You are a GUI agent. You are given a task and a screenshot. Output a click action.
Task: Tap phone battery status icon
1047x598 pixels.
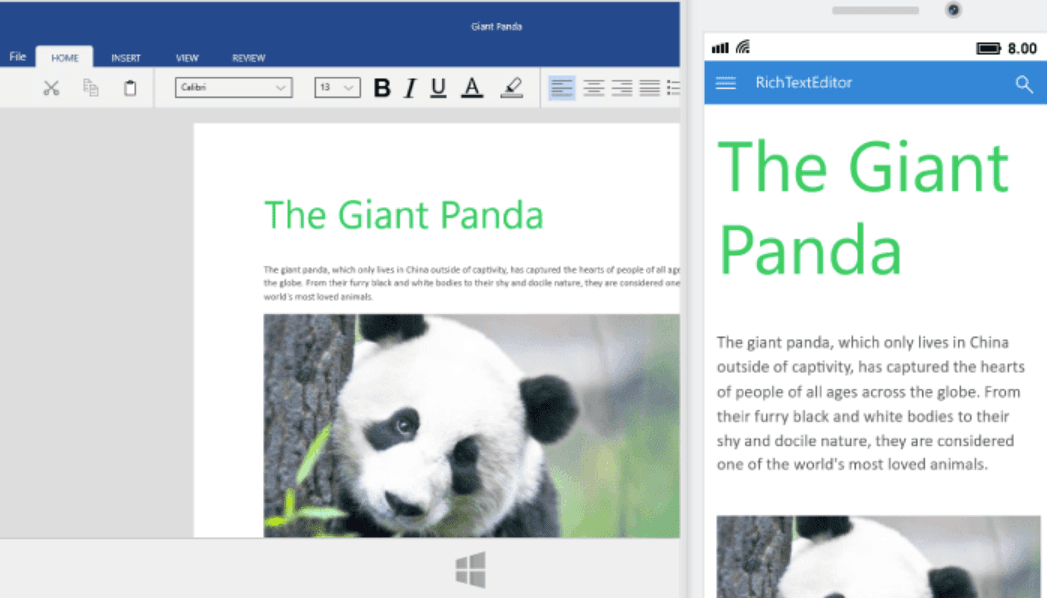[988, 48]
